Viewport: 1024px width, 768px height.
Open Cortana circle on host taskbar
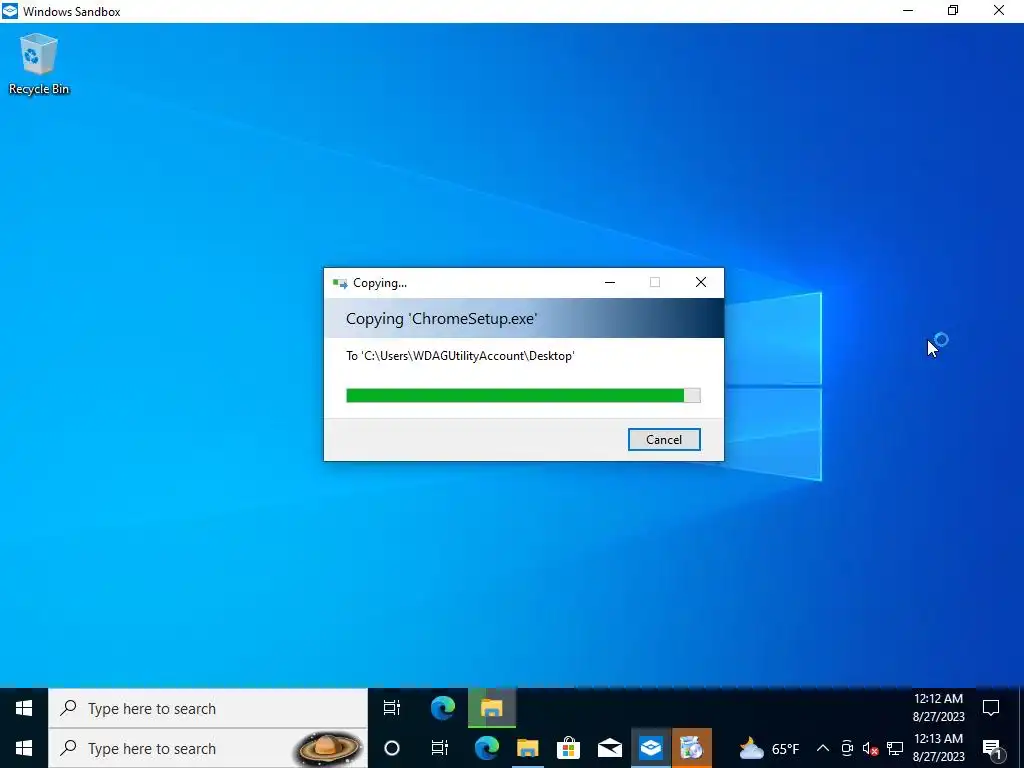click(392, 748)
